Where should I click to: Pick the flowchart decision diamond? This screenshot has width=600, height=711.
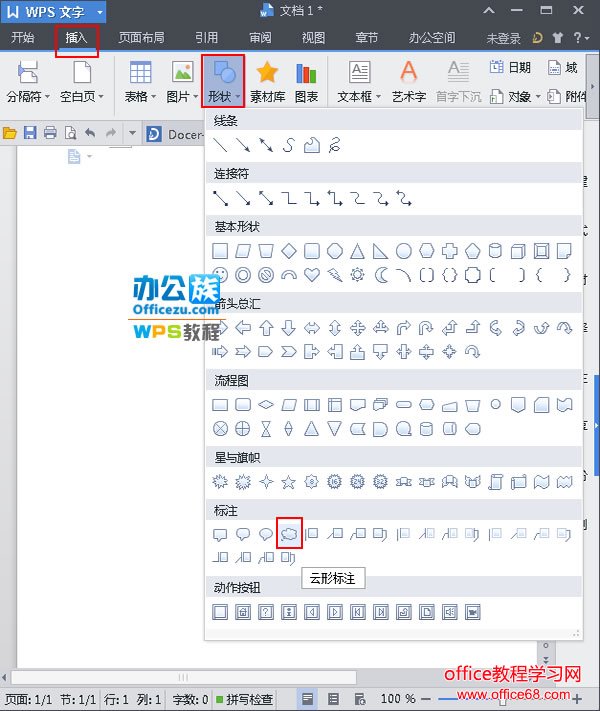coord(266,404)
